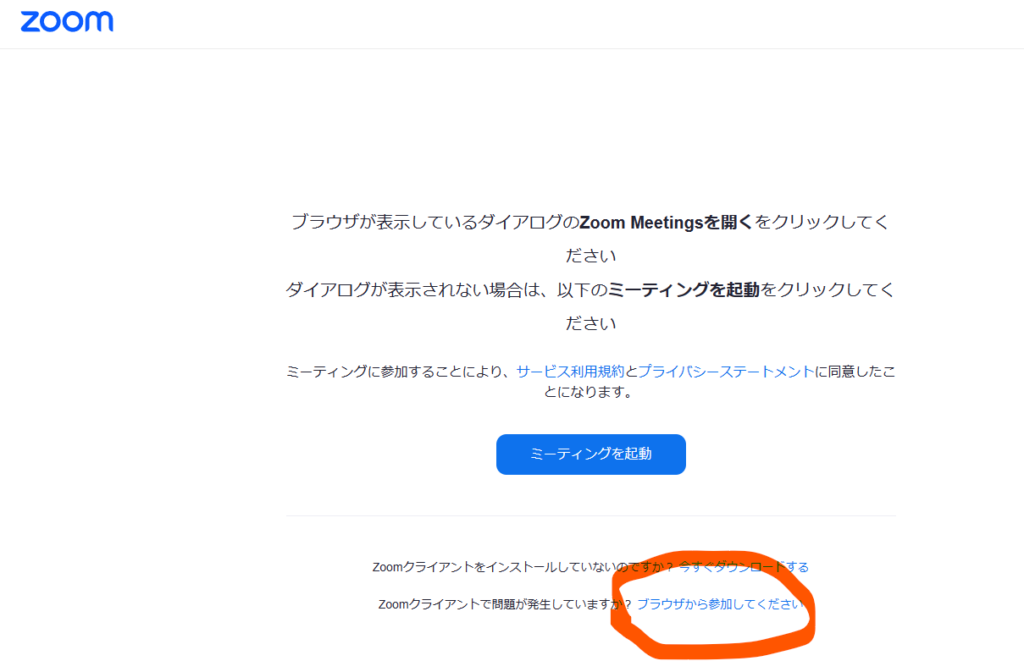This screenshot has height=661, width=1024.
Task: Click the bold Zoom Meetingsを開く text
Action: 666,223
